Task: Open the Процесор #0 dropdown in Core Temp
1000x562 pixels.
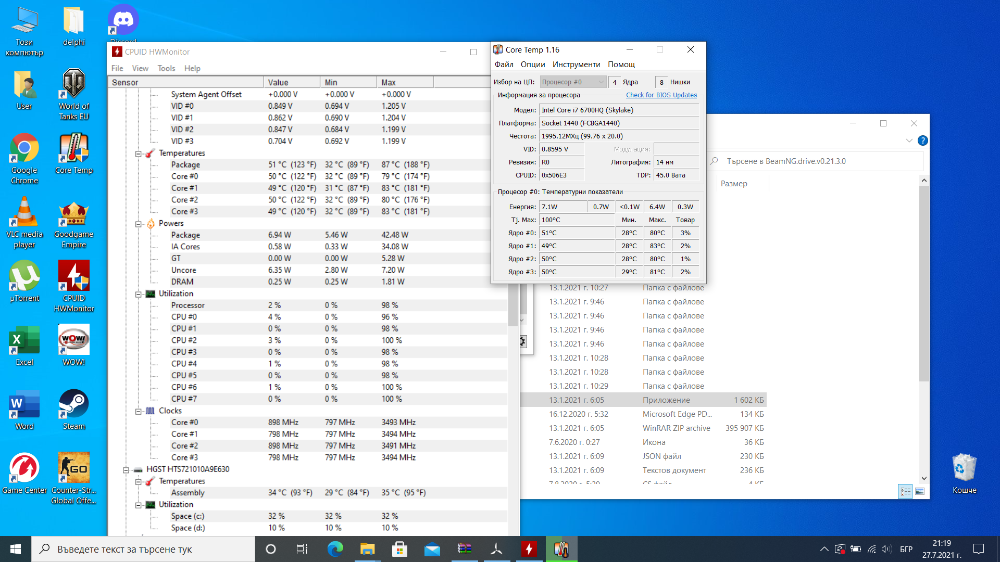Action: [573, 82]
